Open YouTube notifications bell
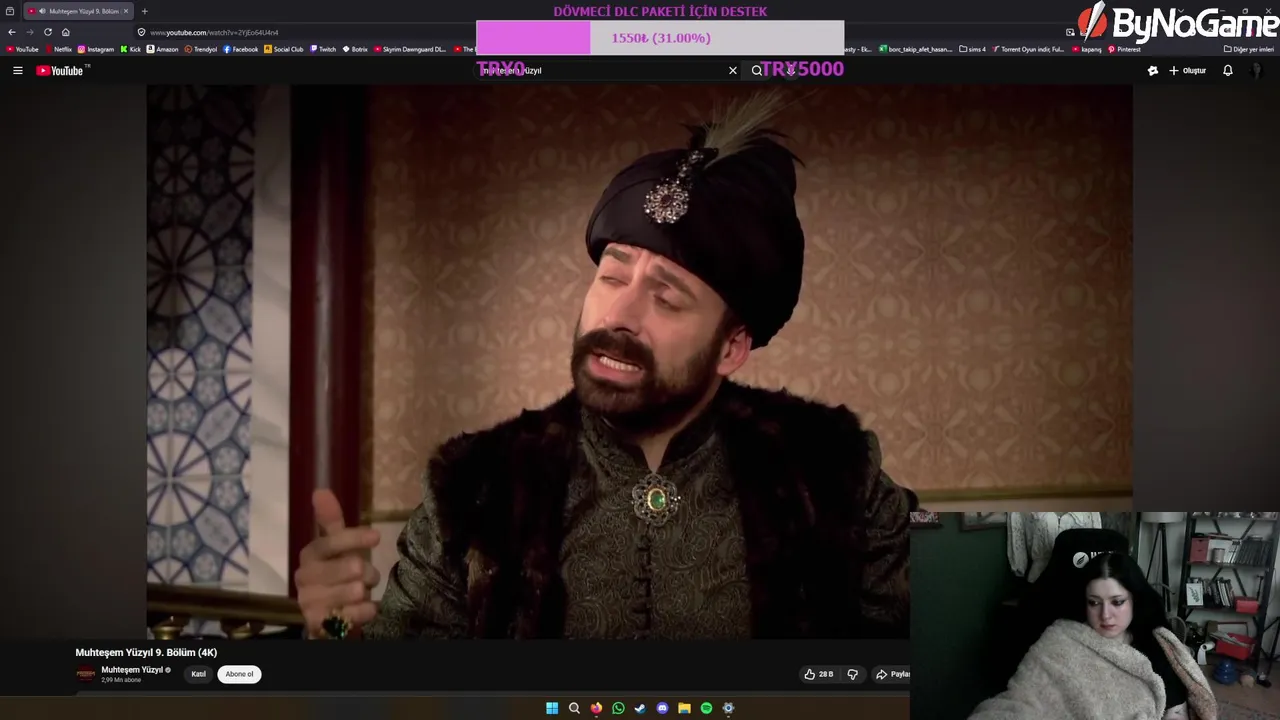This screenshot has width=1280, height=720. click(1228, 70)
